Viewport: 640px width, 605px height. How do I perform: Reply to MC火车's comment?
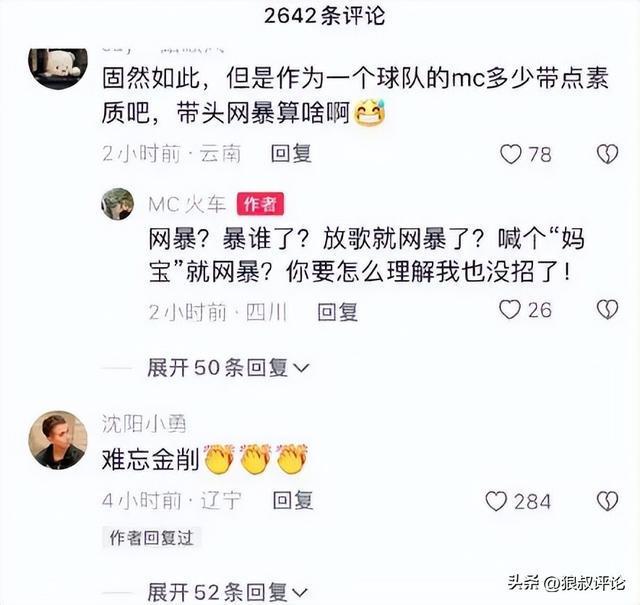point(338,312)
